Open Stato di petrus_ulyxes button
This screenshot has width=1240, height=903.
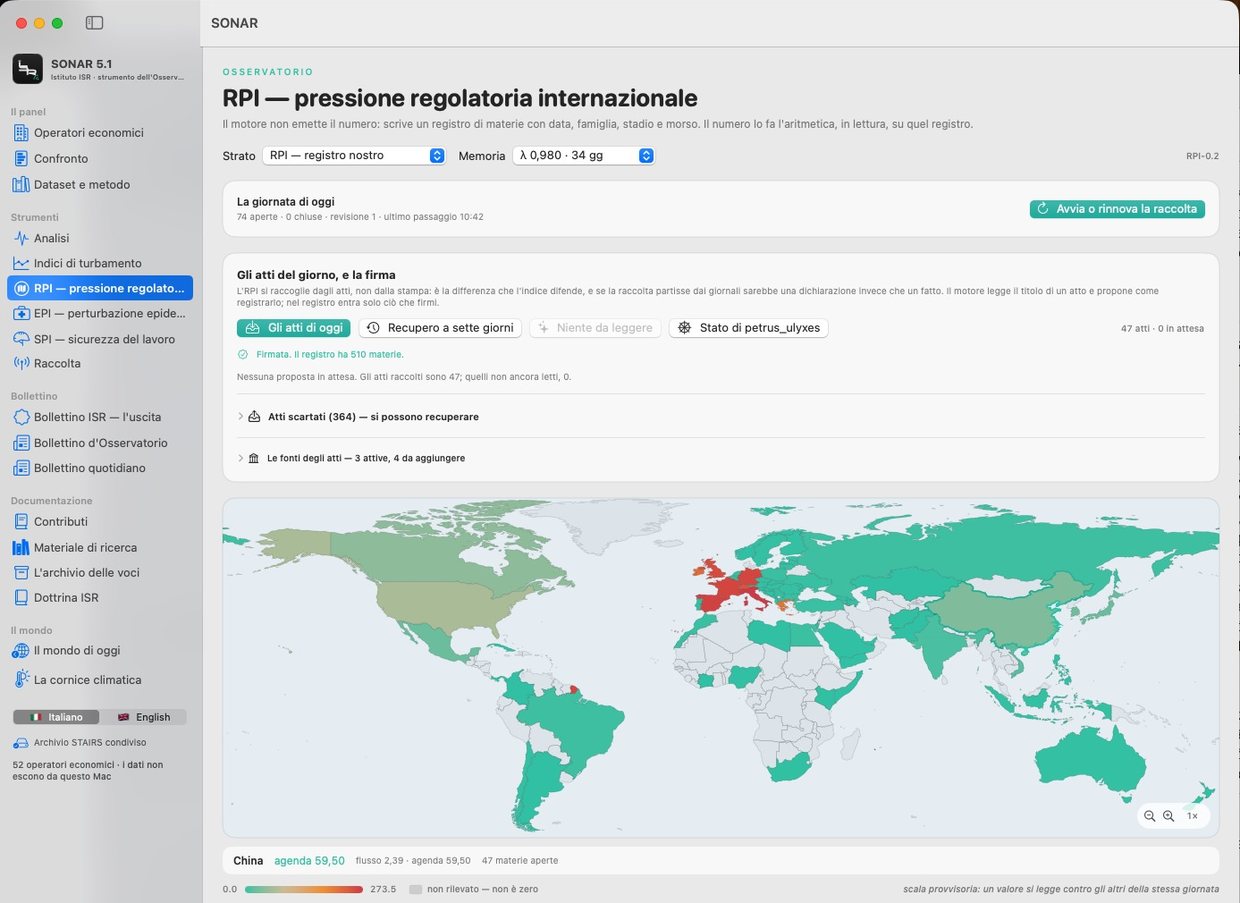point(749,328)
